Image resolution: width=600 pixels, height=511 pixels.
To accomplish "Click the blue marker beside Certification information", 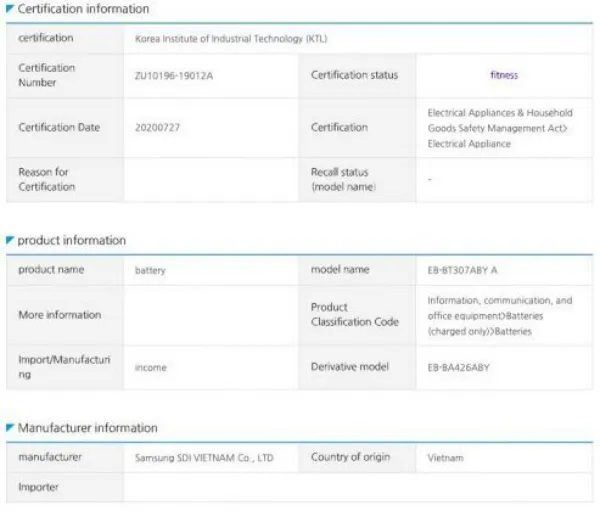I will [10, 9].
